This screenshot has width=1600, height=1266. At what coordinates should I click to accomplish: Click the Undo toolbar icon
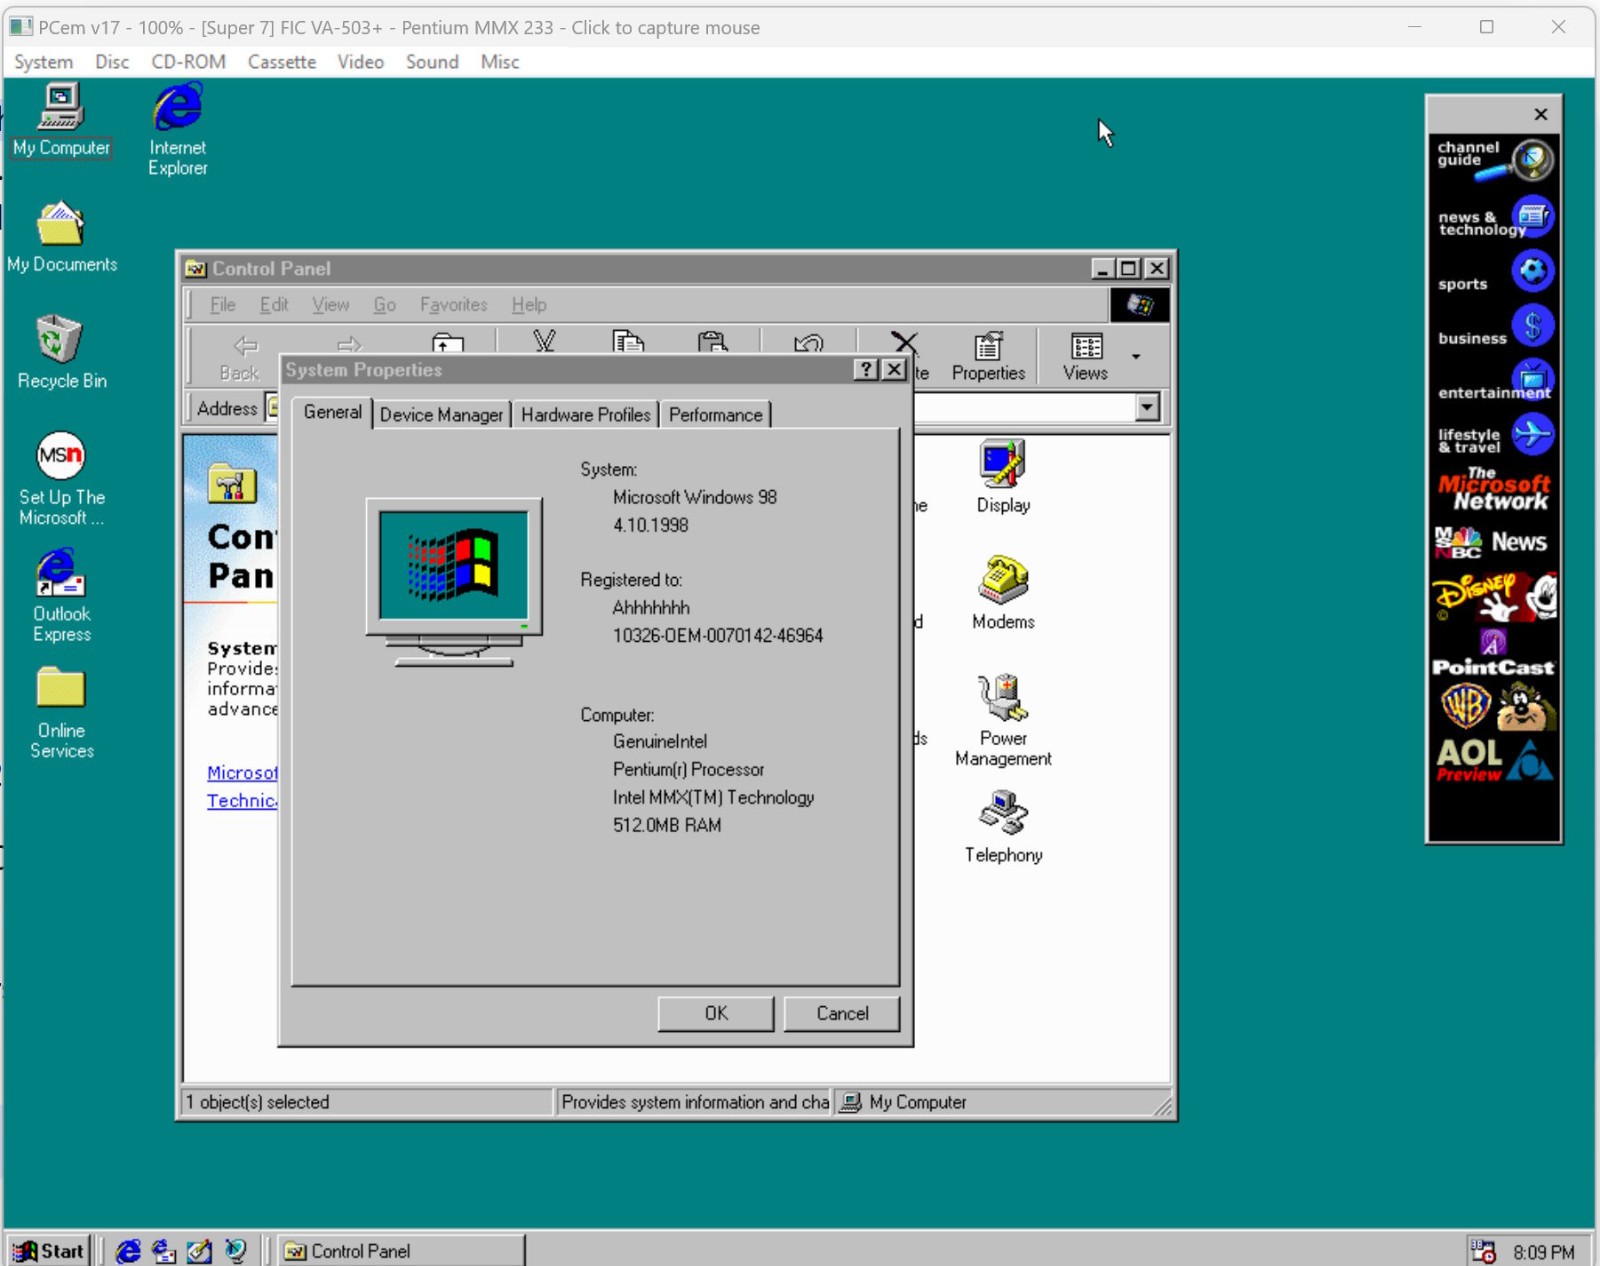(x=808, y=343)
